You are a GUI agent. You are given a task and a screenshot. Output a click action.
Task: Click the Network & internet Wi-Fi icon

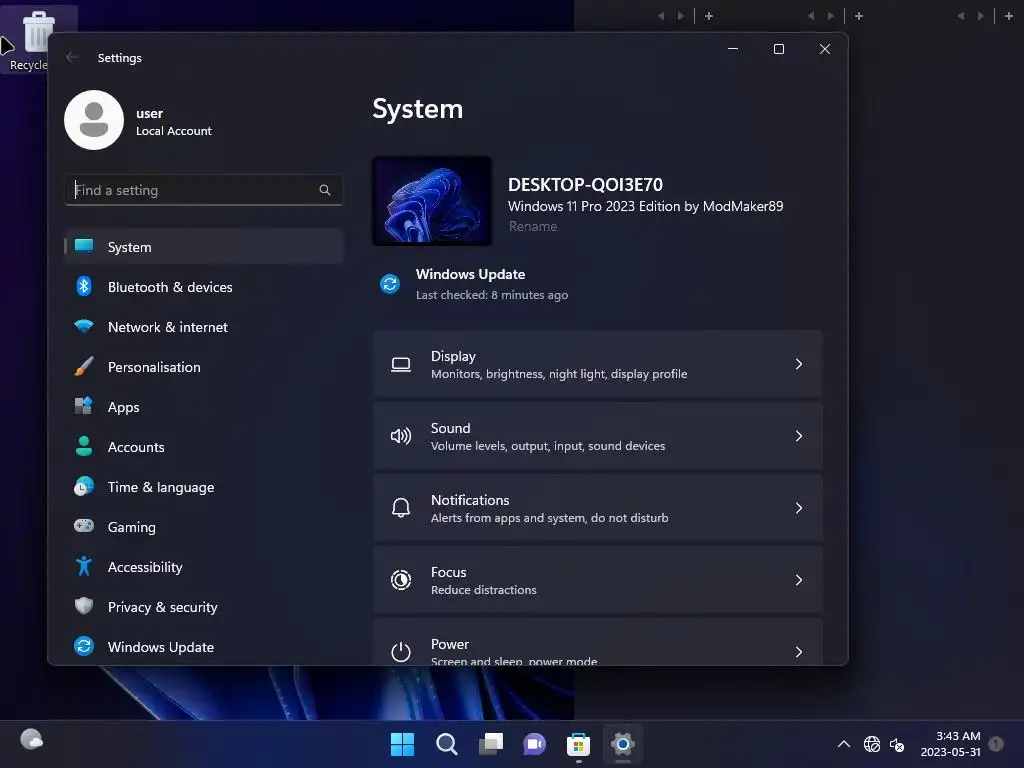click(84, 326)
